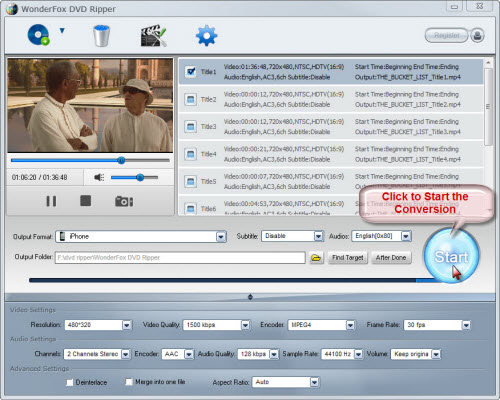
Task: Click the Output Folder path field
Action: tap(180, 257)
